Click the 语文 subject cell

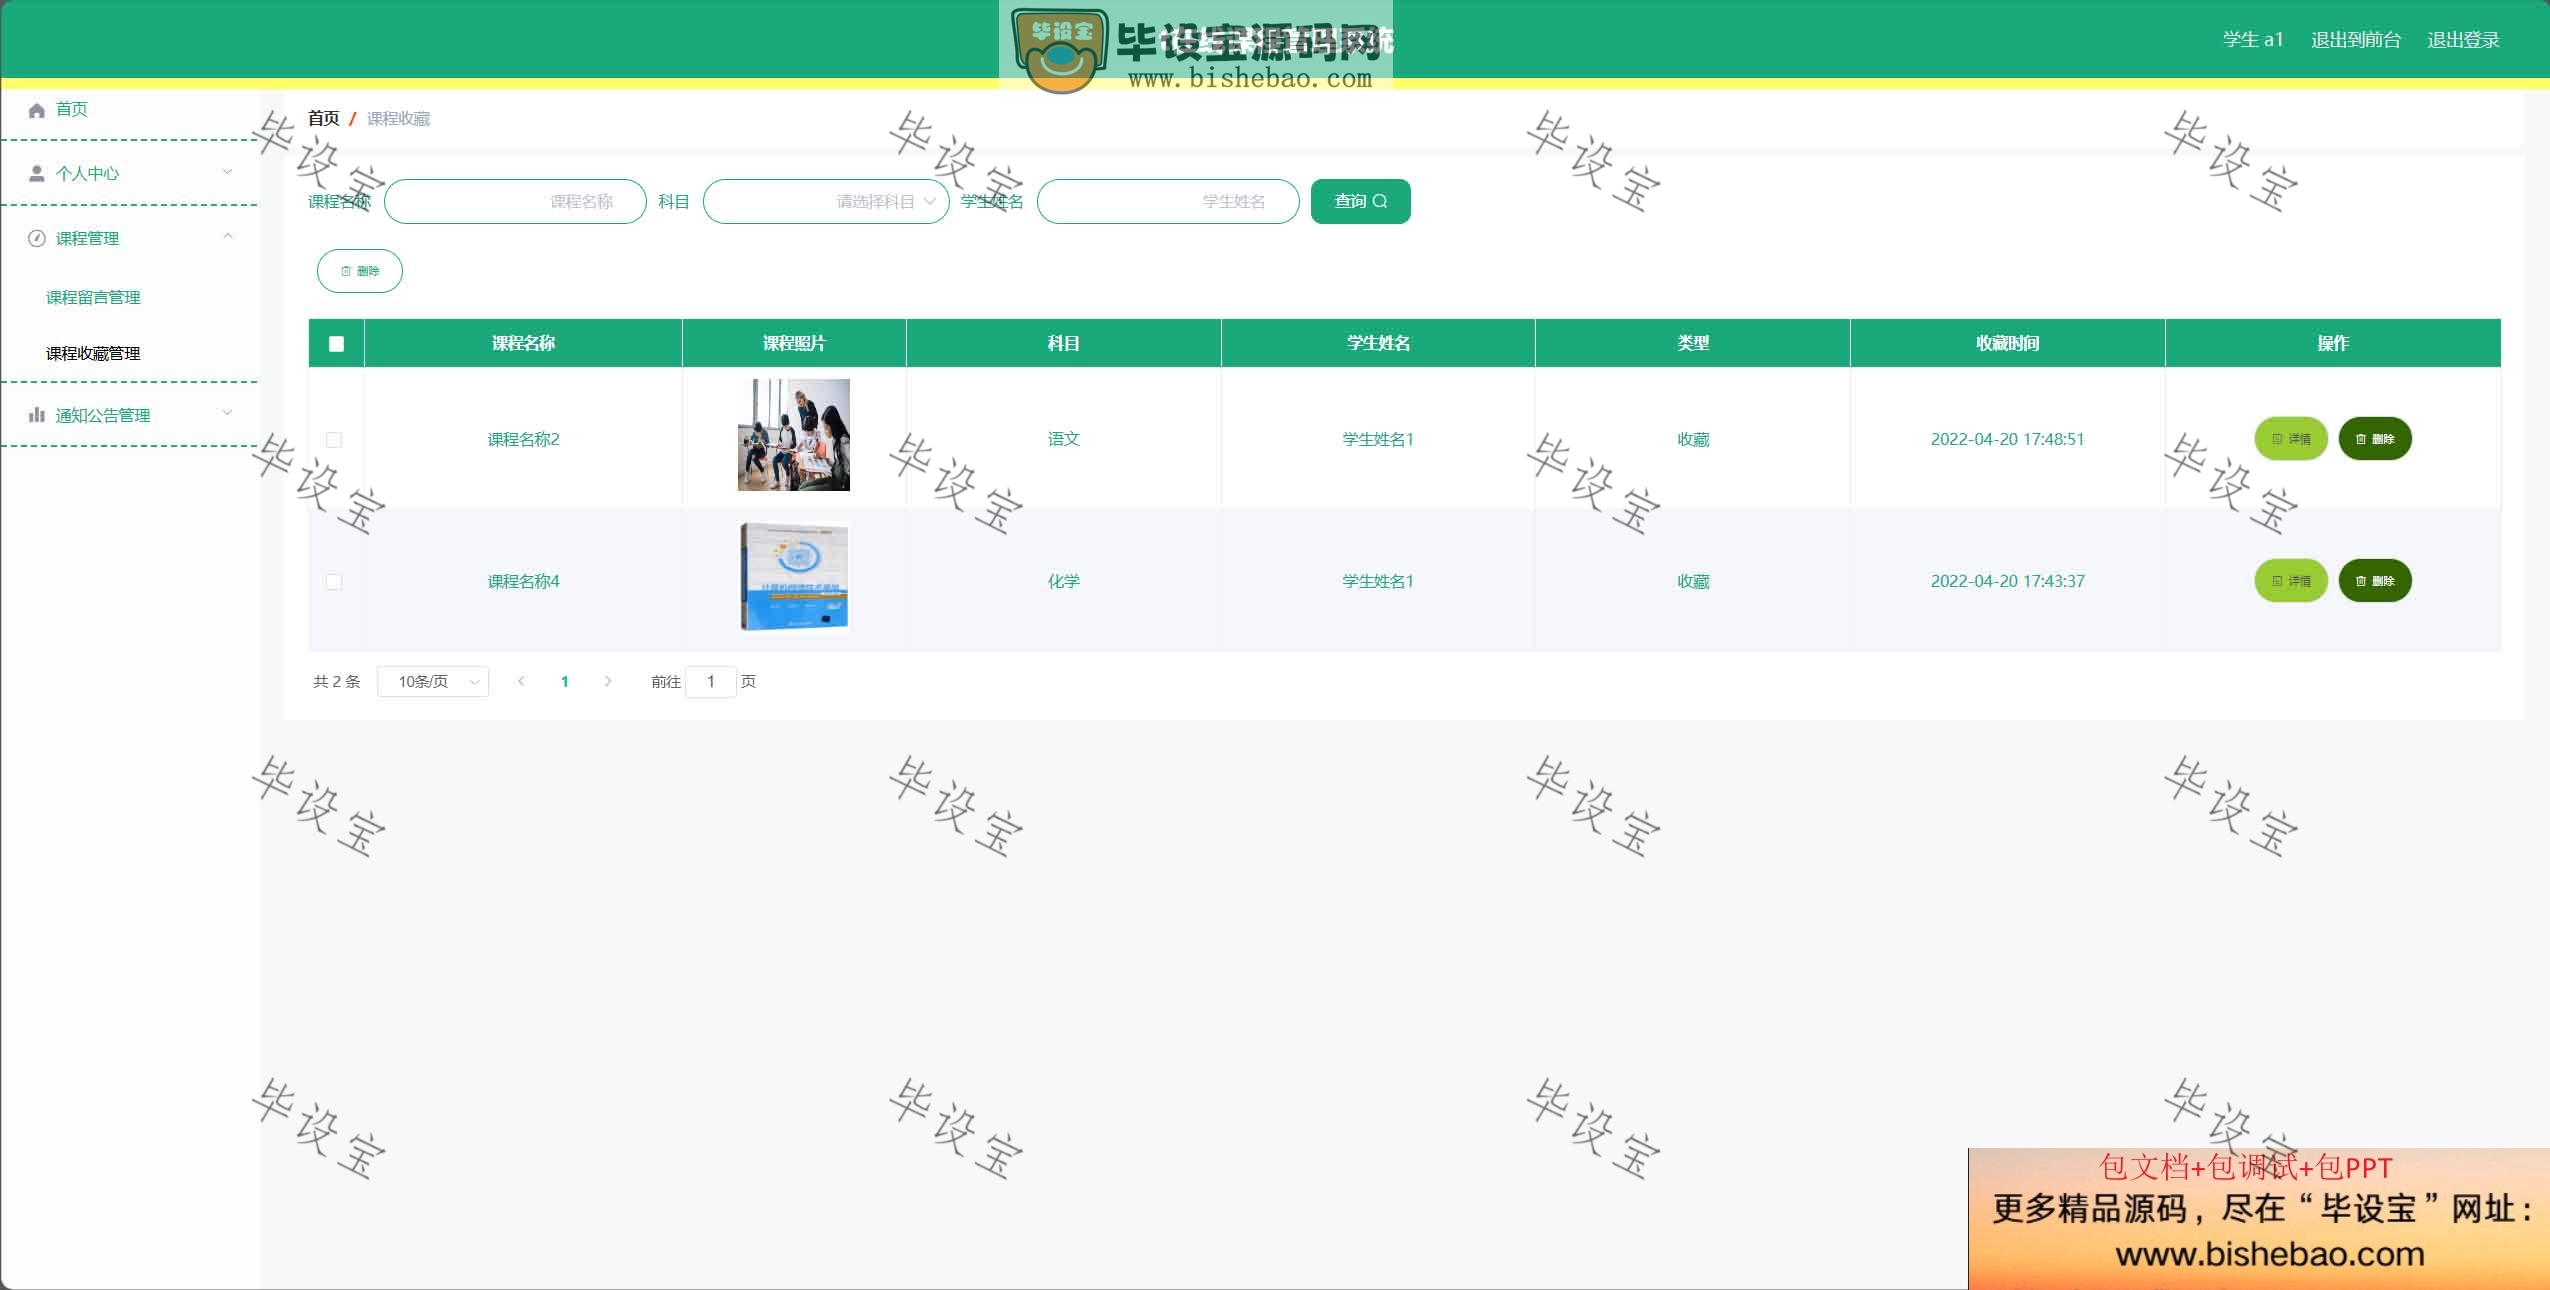pyautogui.click(x=1063, y=439)
